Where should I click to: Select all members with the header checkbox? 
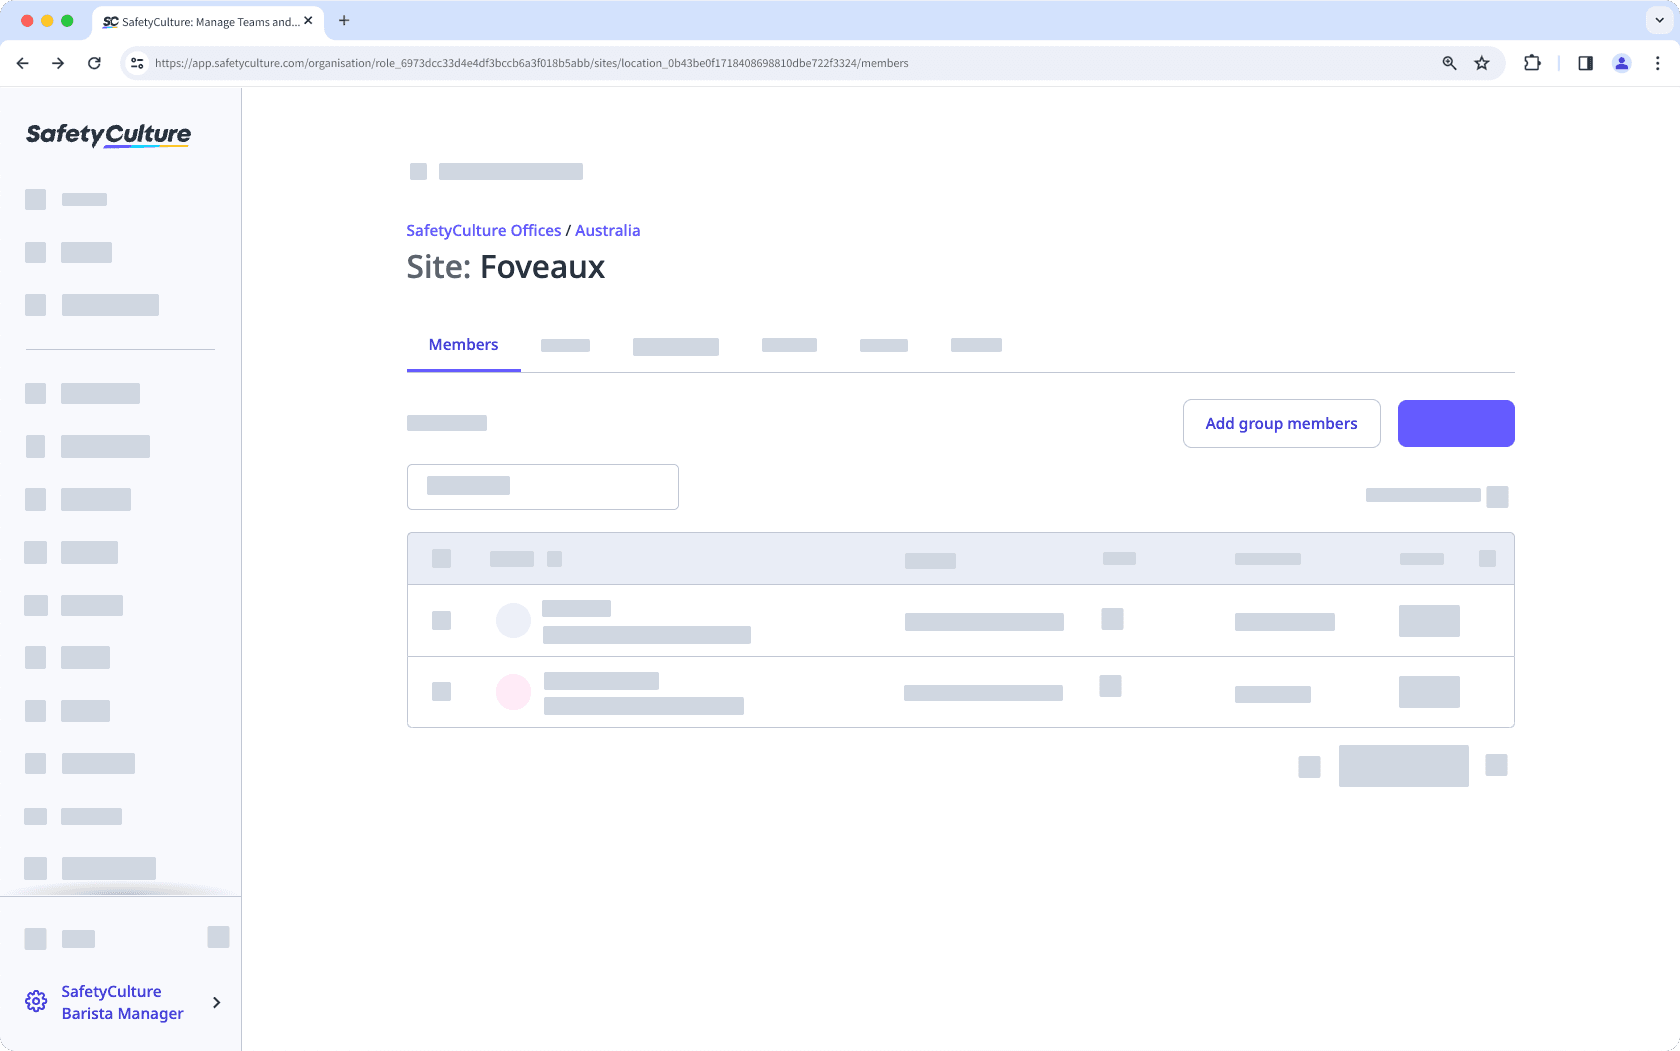pos(441,558)
